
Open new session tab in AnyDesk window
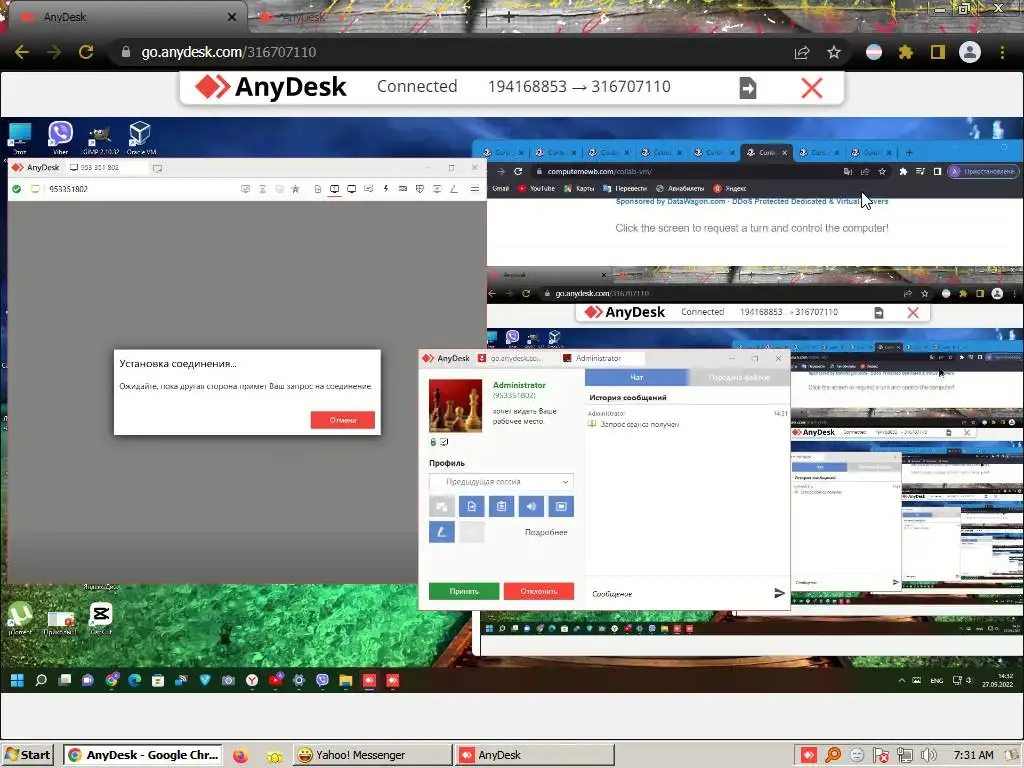pos(157,168)
